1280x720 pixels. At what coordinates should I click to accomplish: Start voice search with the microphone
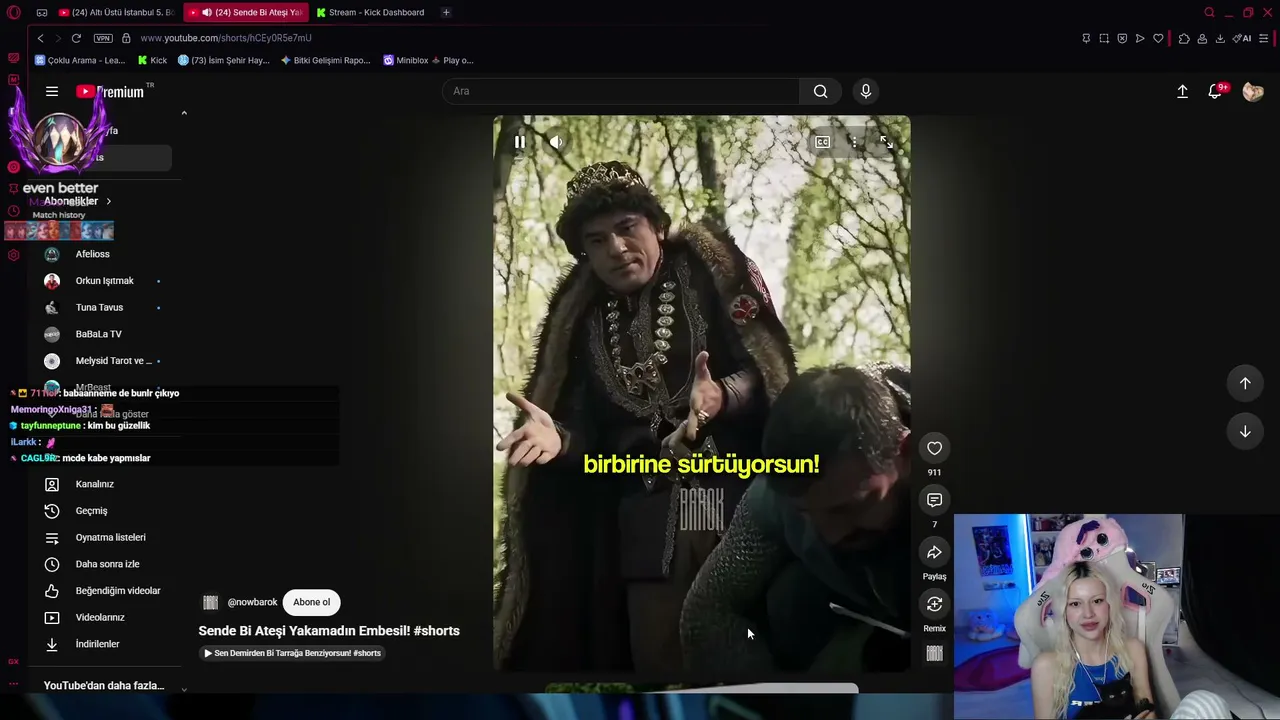pyautogui.click(x=866, y=91)
